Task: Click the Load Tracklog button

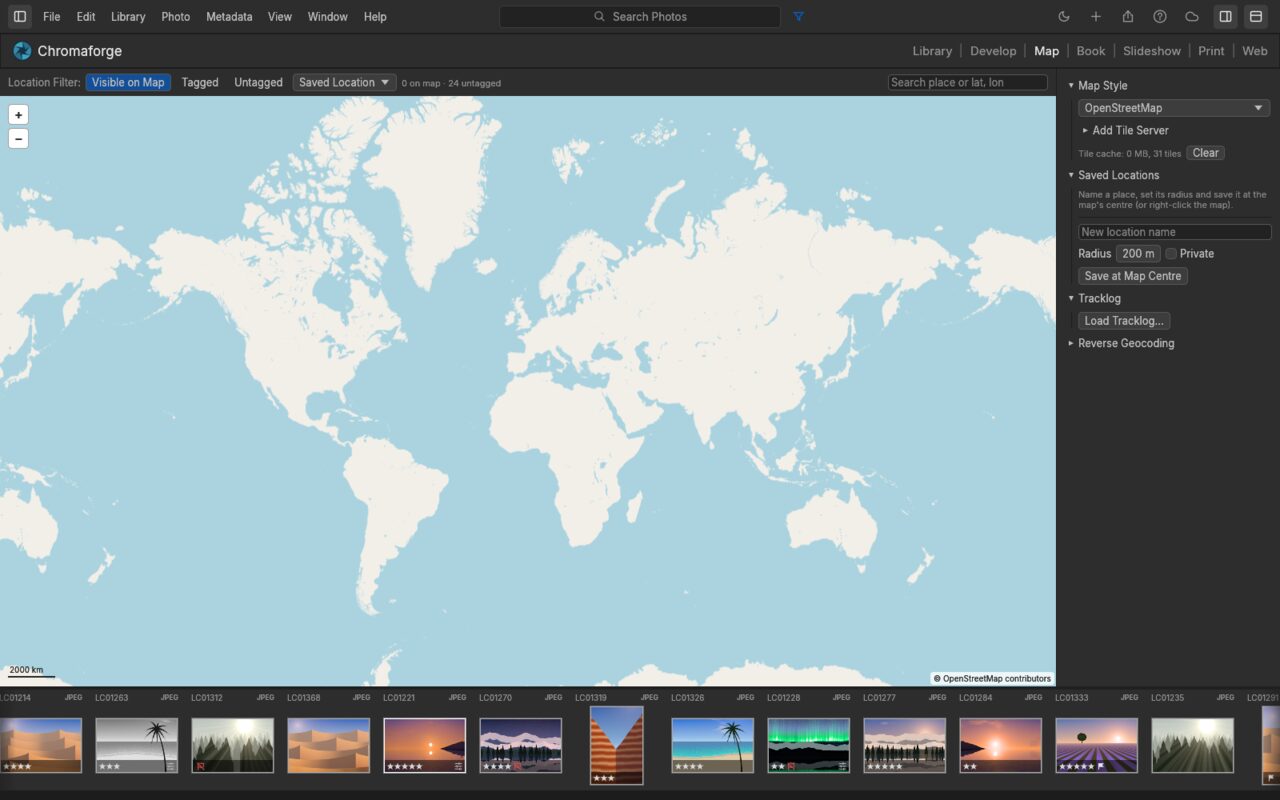Action: point(1124,321)
